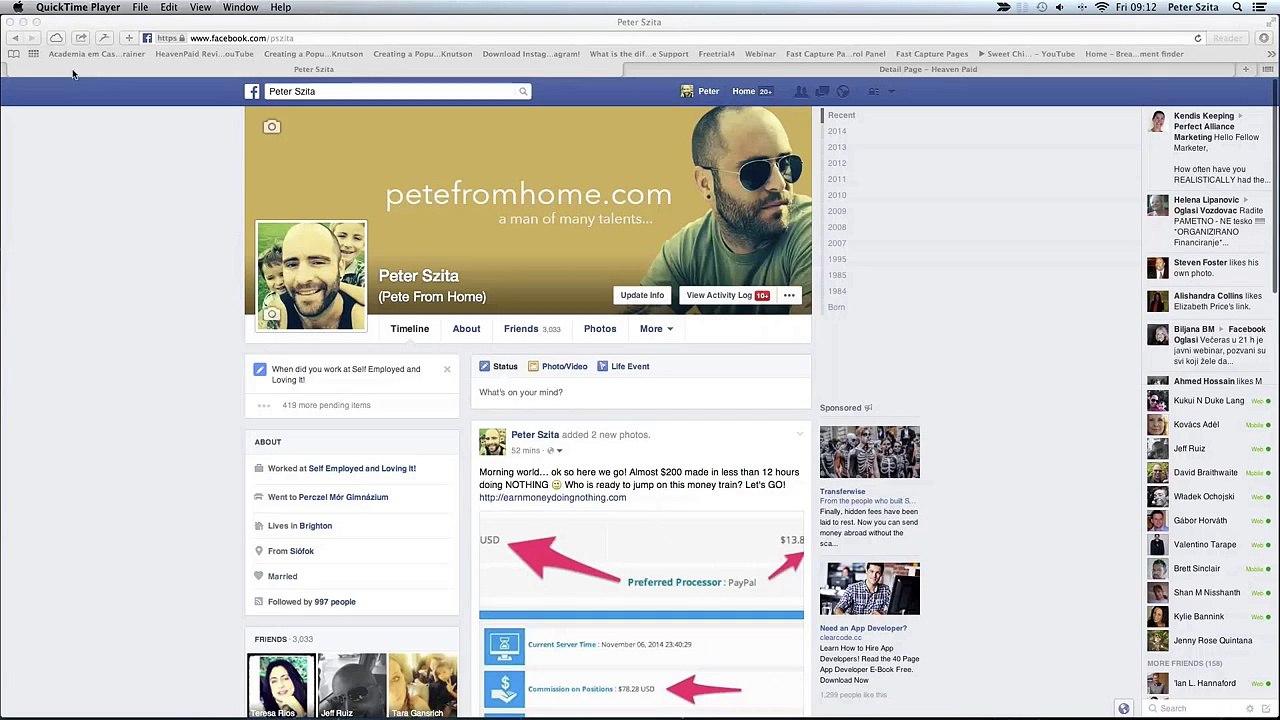1280x720 pixels.
Task: Open the View menu
Action: coord(200,7)
